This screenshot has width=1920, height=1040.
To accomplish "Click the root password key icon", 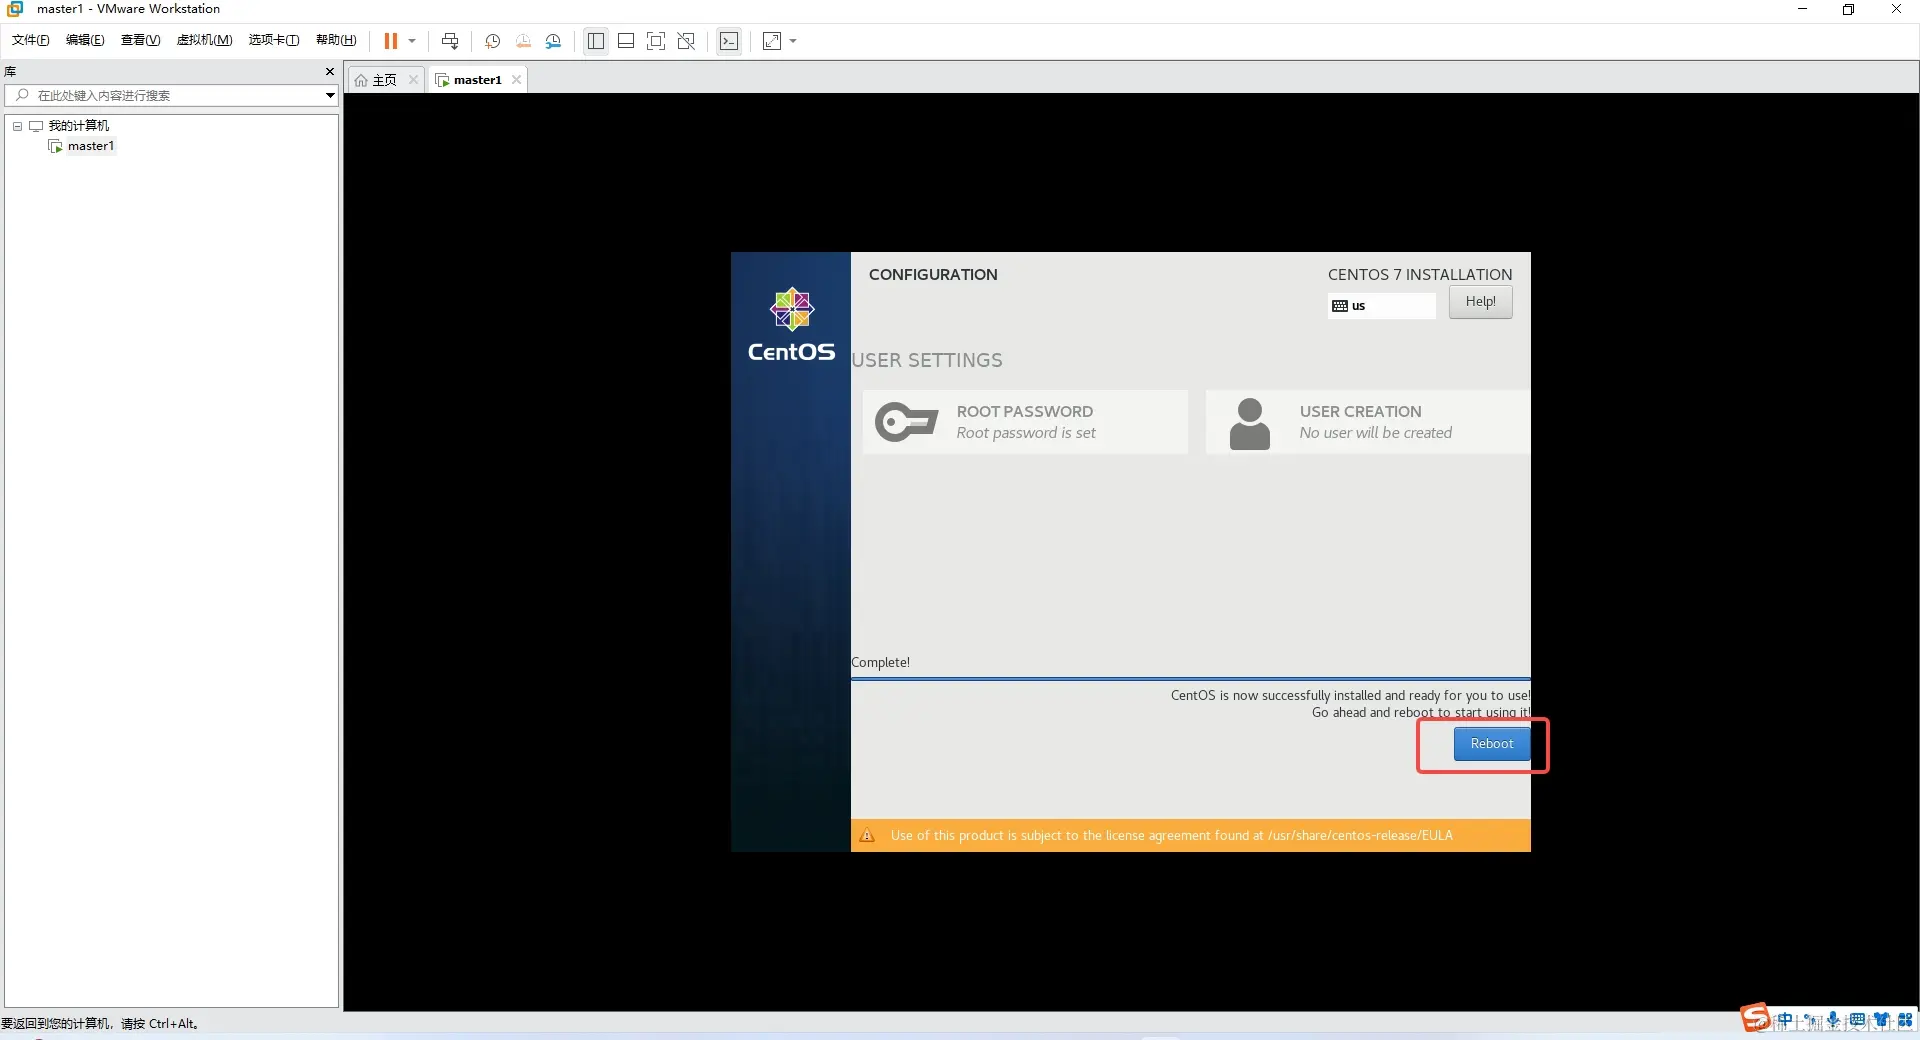I will pos(906,422).
